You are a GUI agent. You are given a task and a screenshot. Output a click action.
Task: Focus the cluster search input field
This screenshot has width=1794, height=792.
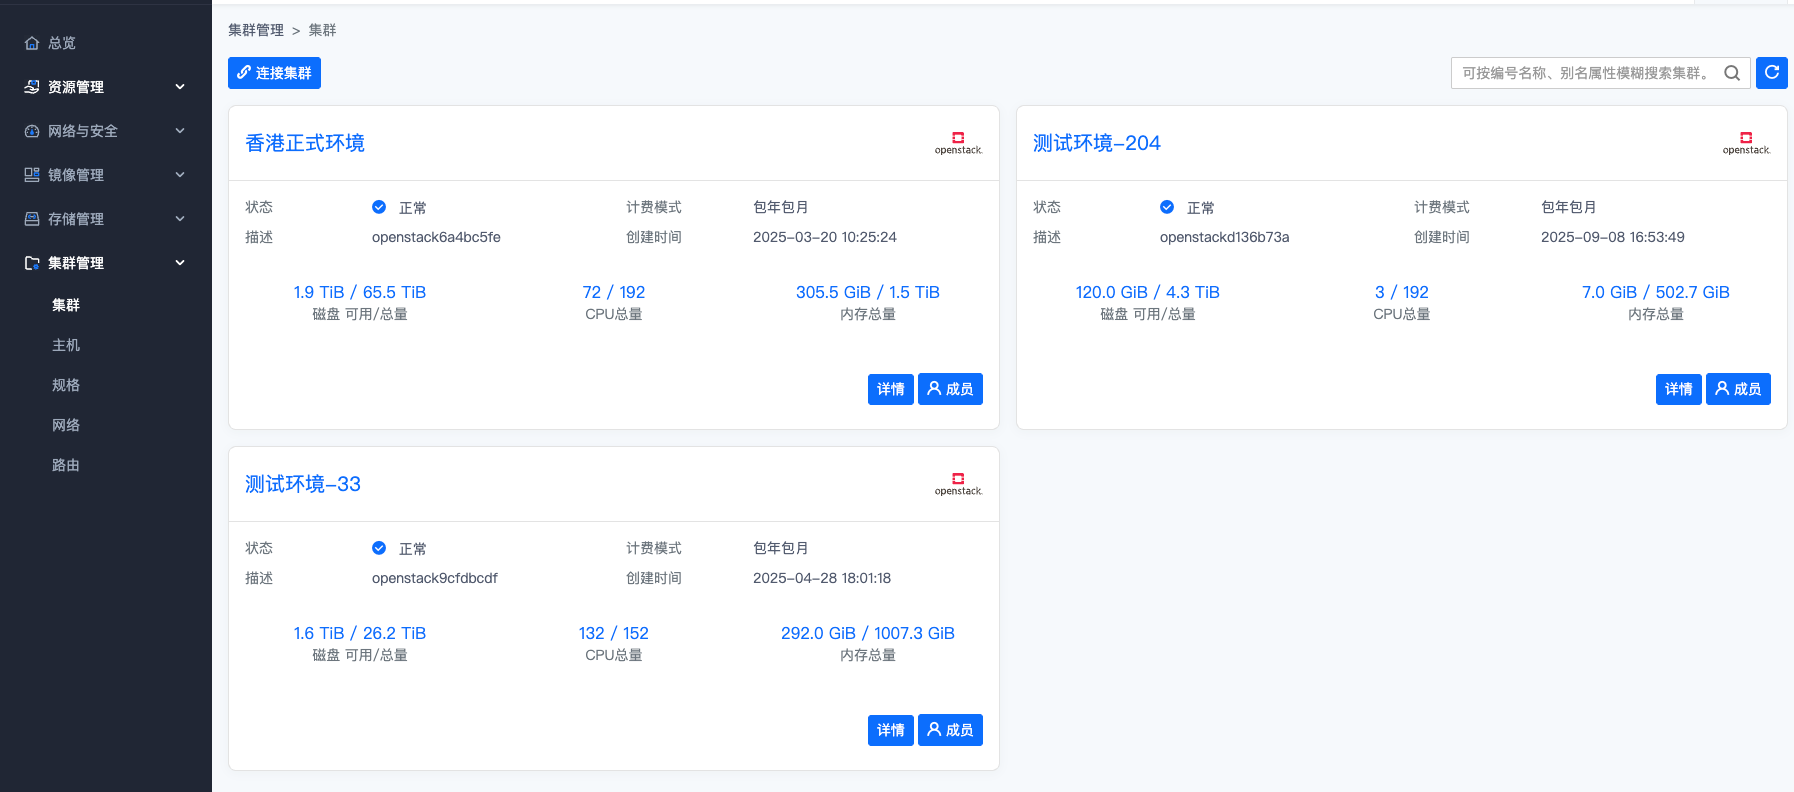point(1585,73)
